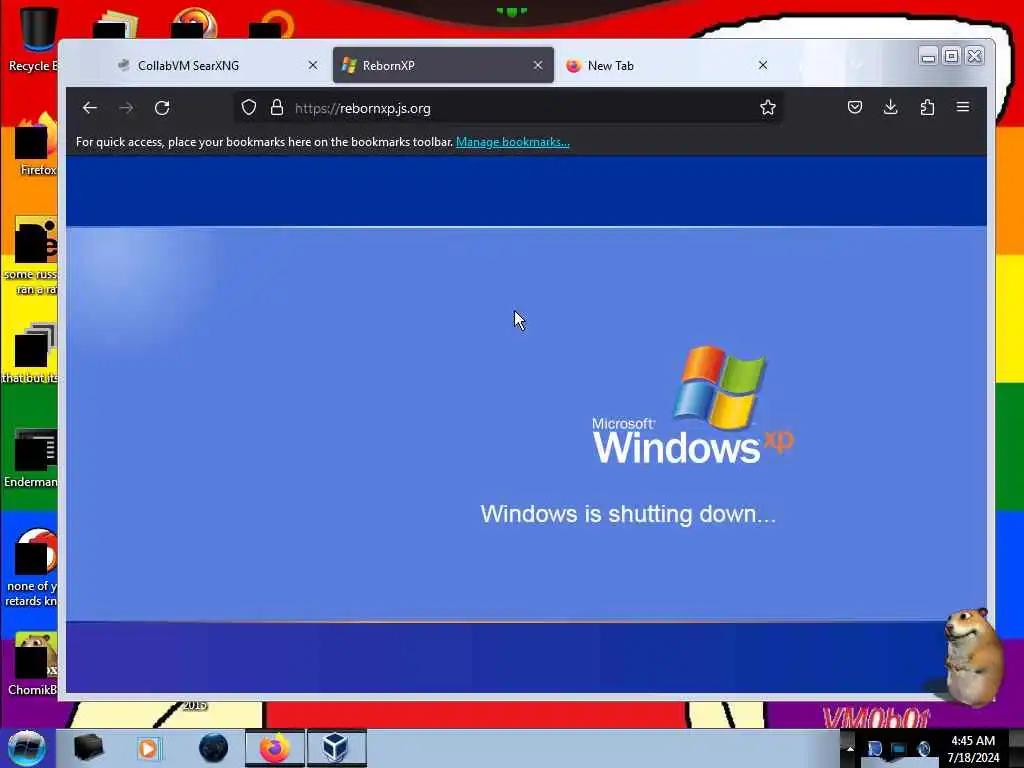The width and height of the screenshot is (1024, 768).
Task: Minimize the Firefox window
Action: 928,57
